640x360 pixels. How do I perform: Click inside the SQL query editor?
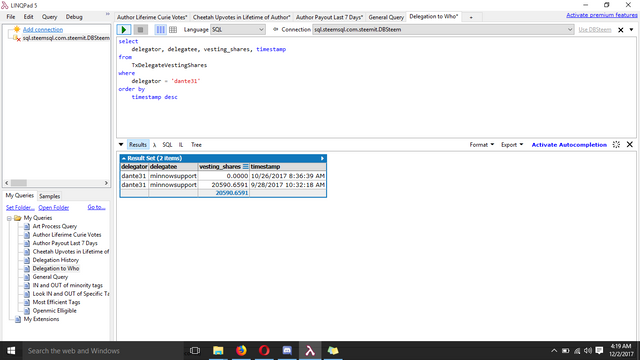pos(376,87)
